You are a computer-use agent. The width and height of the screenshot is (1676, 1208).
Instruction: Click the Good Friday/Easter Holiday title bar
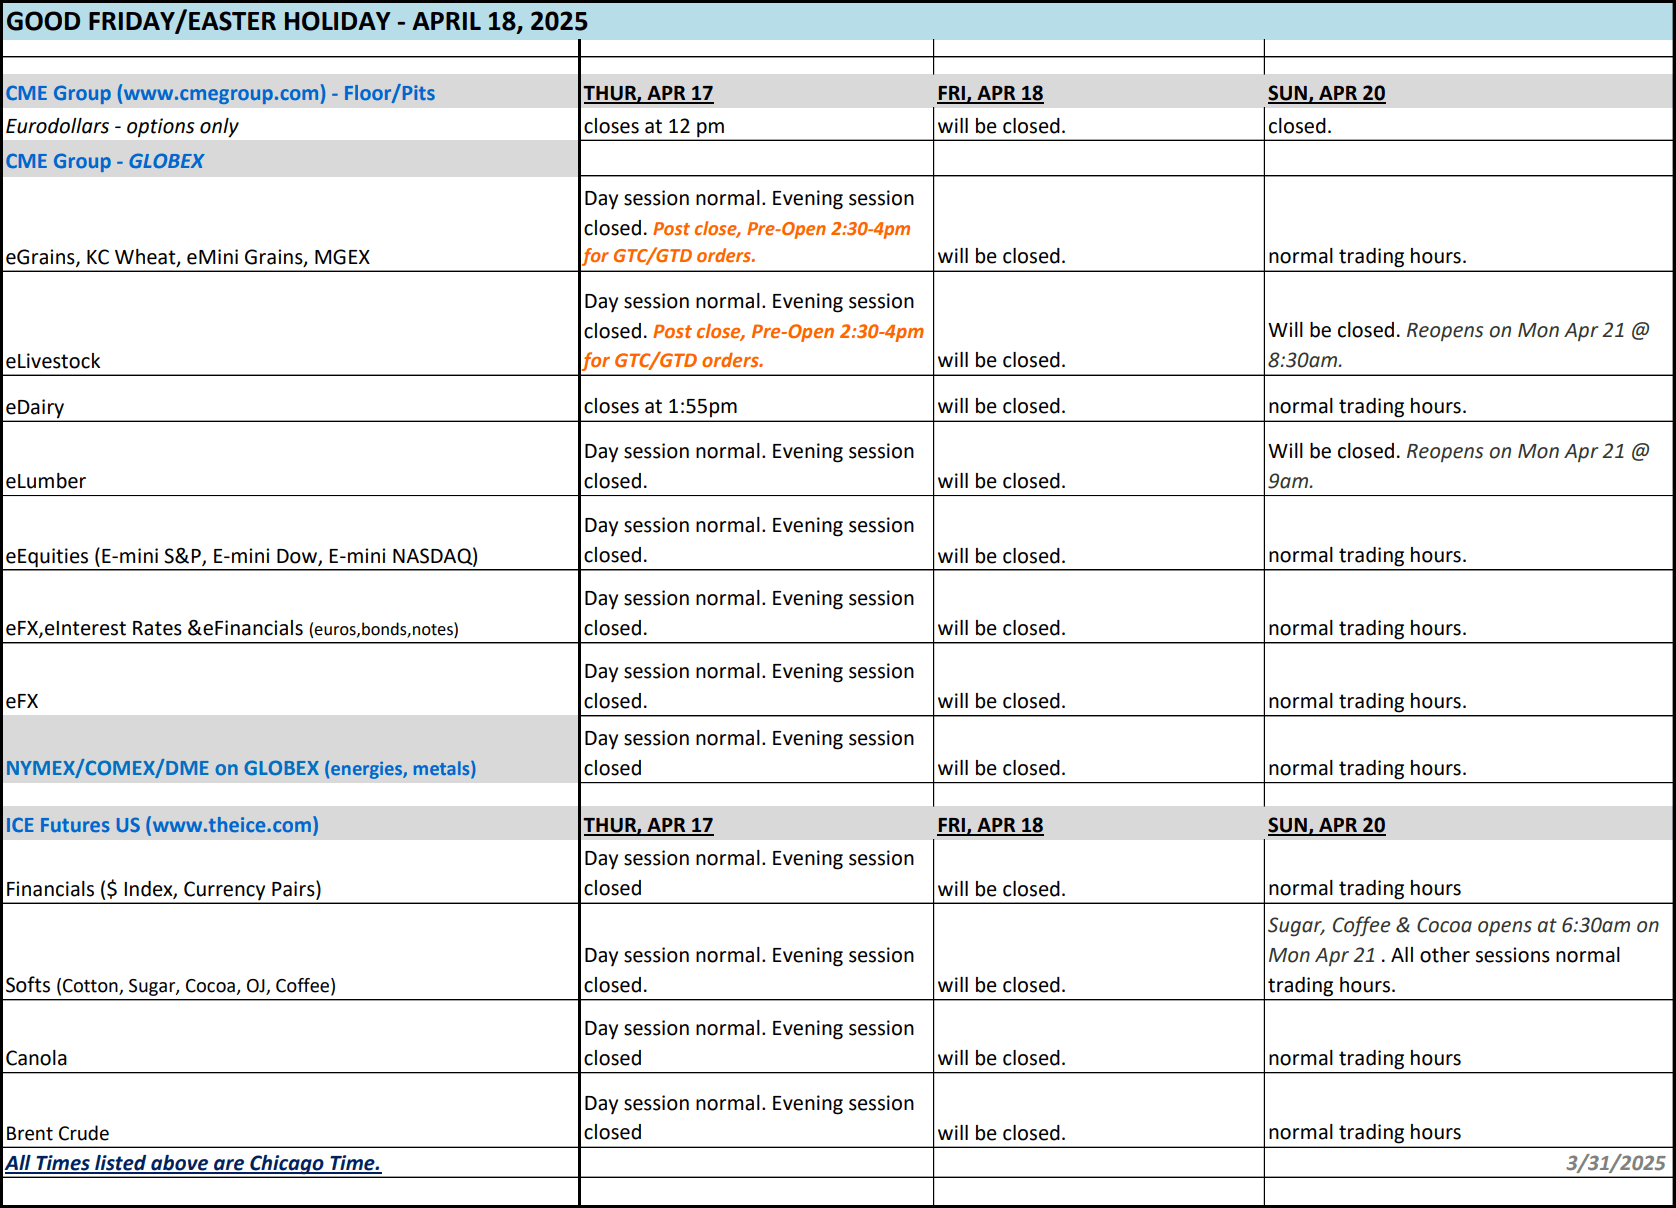point(297,21)
